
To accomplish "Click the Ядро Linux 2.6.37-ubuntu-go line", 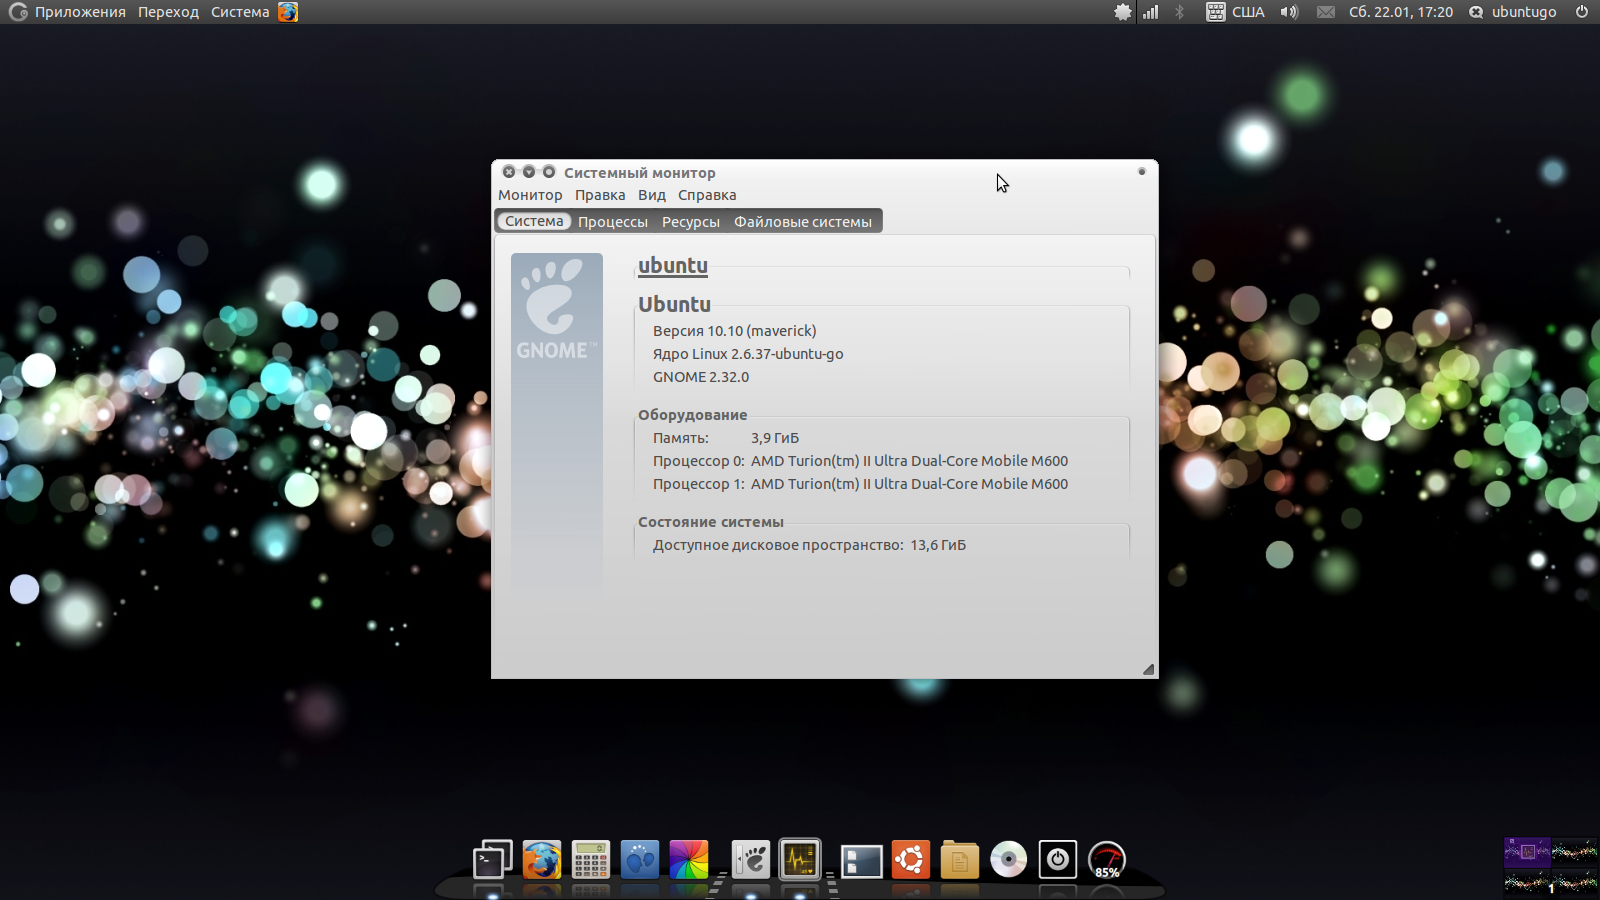I will [x=748, y=354].
